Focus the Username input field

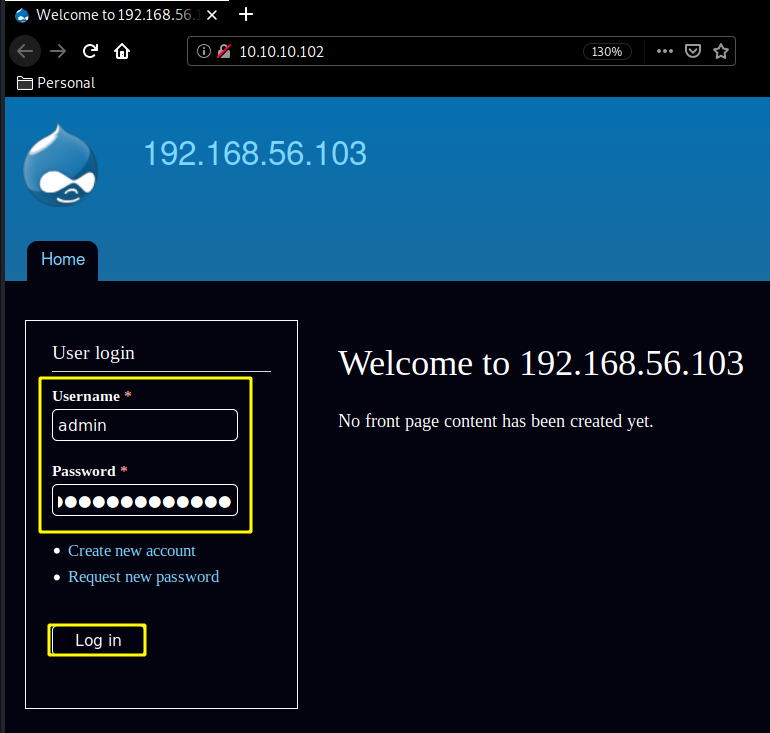tap(145, 425)
